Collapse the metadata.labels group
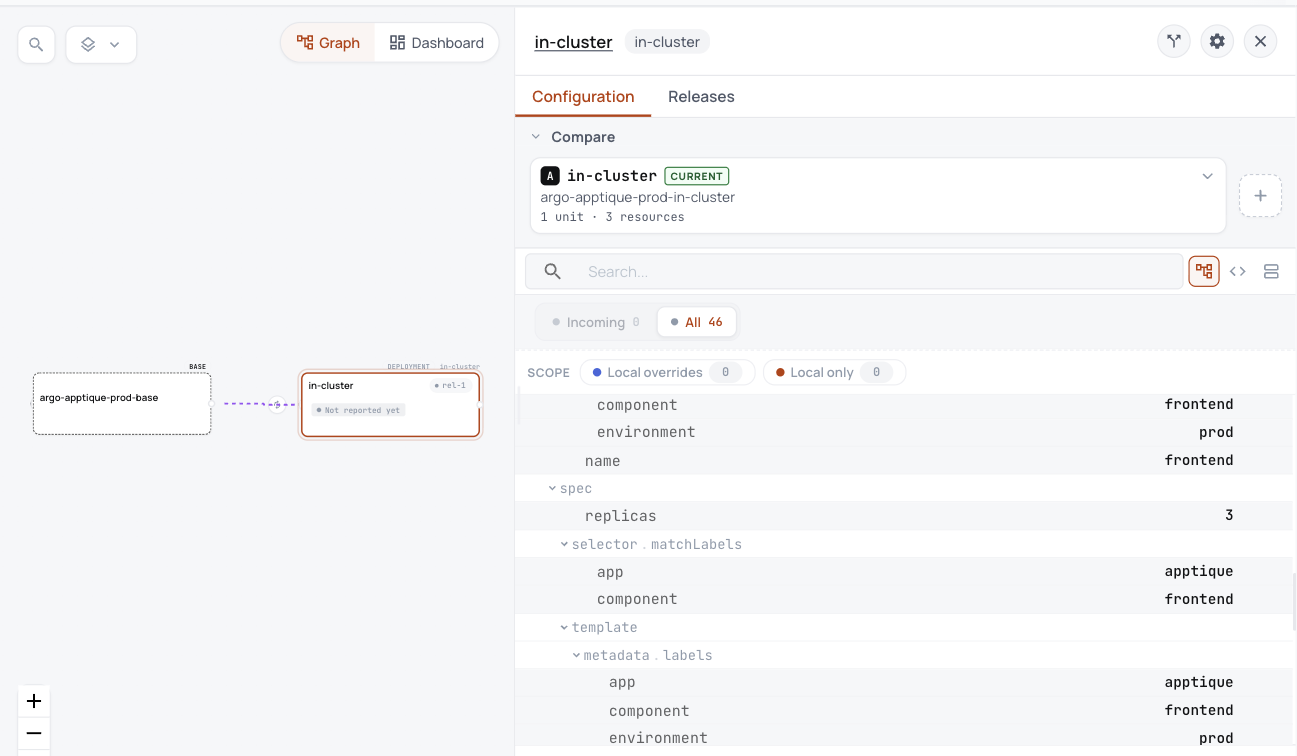 coord(576,656)
